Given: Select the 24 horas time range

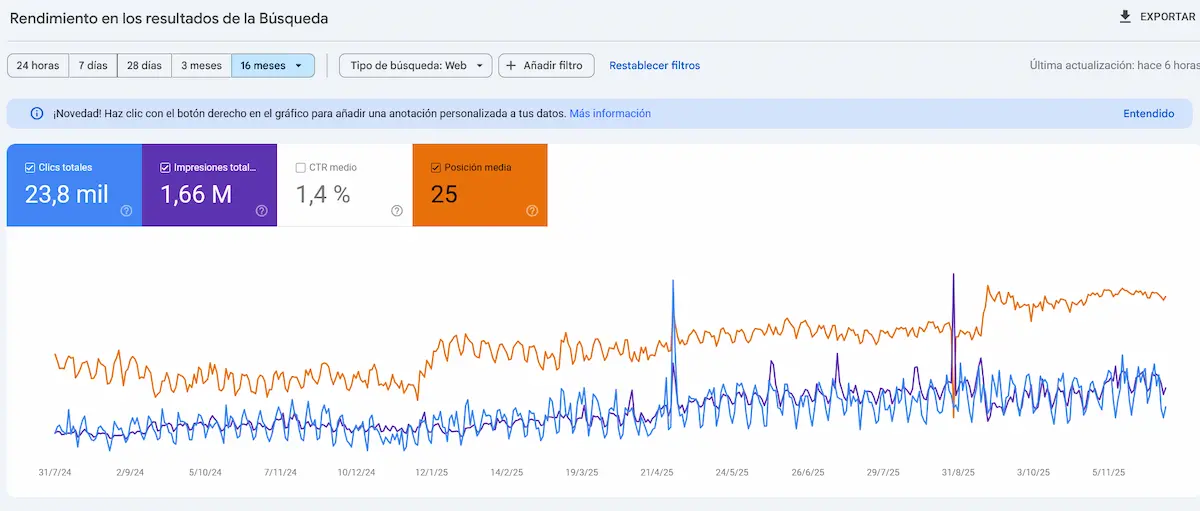Looking at the screenshot, I should (x=38, y=66).
